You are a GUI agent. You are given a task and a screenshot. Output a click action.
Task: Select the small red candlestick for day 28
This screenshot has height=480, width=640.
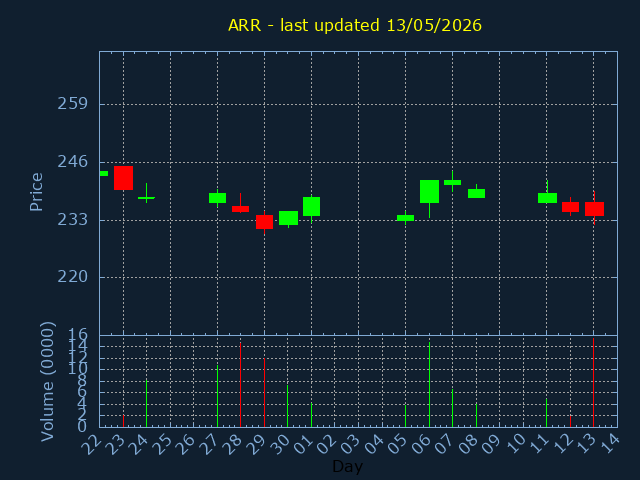point(240,209)
